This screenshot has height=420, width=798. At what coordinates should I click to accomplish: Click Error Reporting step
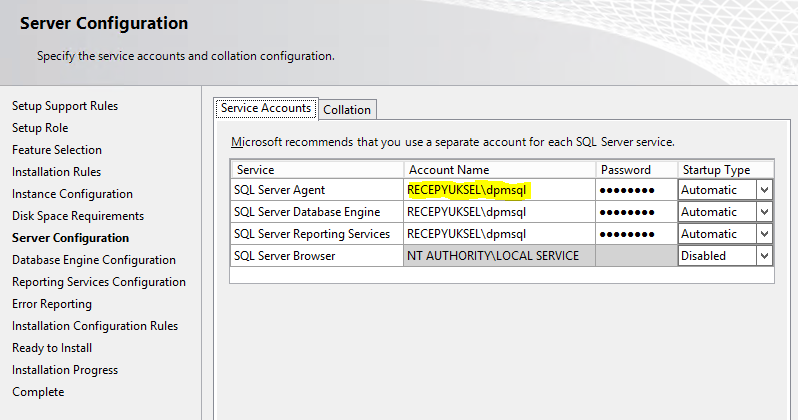coord(52,304)
